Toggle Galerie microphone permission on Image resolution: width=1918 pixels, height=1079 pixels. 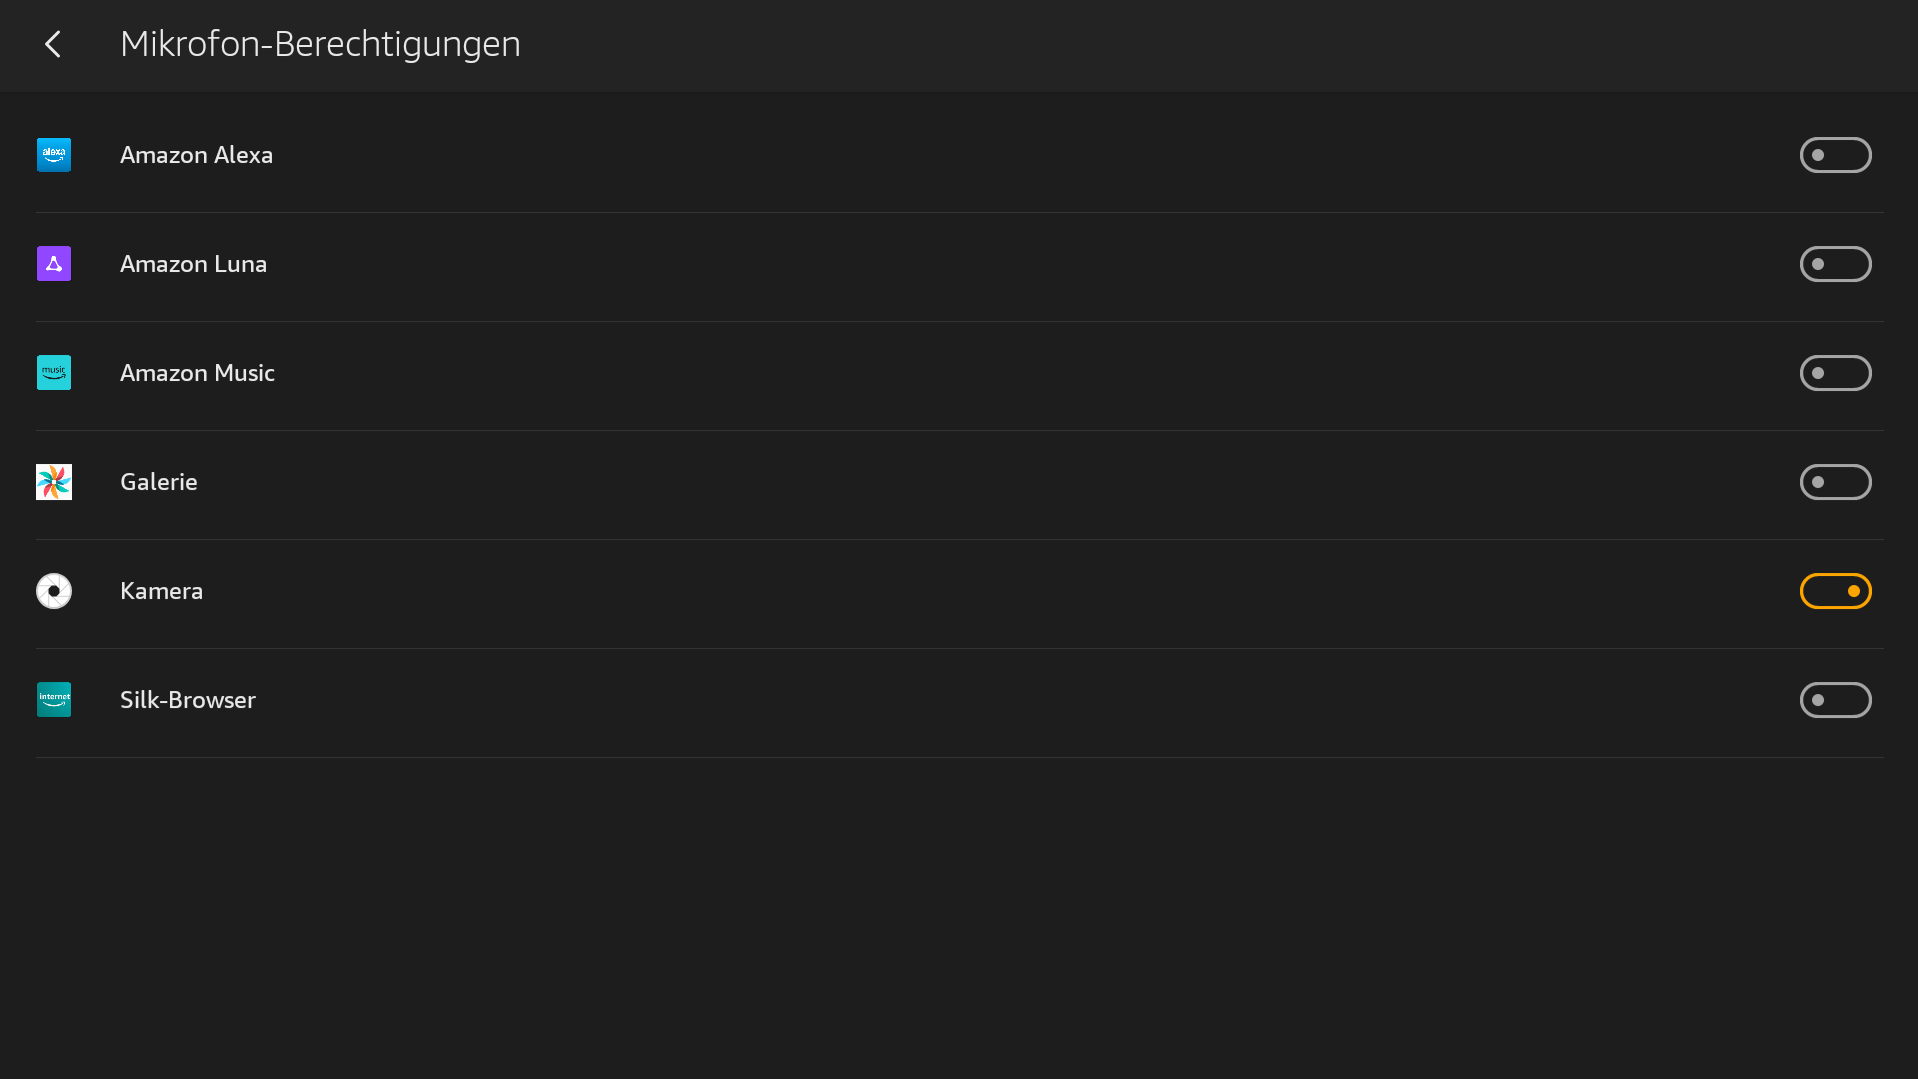coord(1835,482)
